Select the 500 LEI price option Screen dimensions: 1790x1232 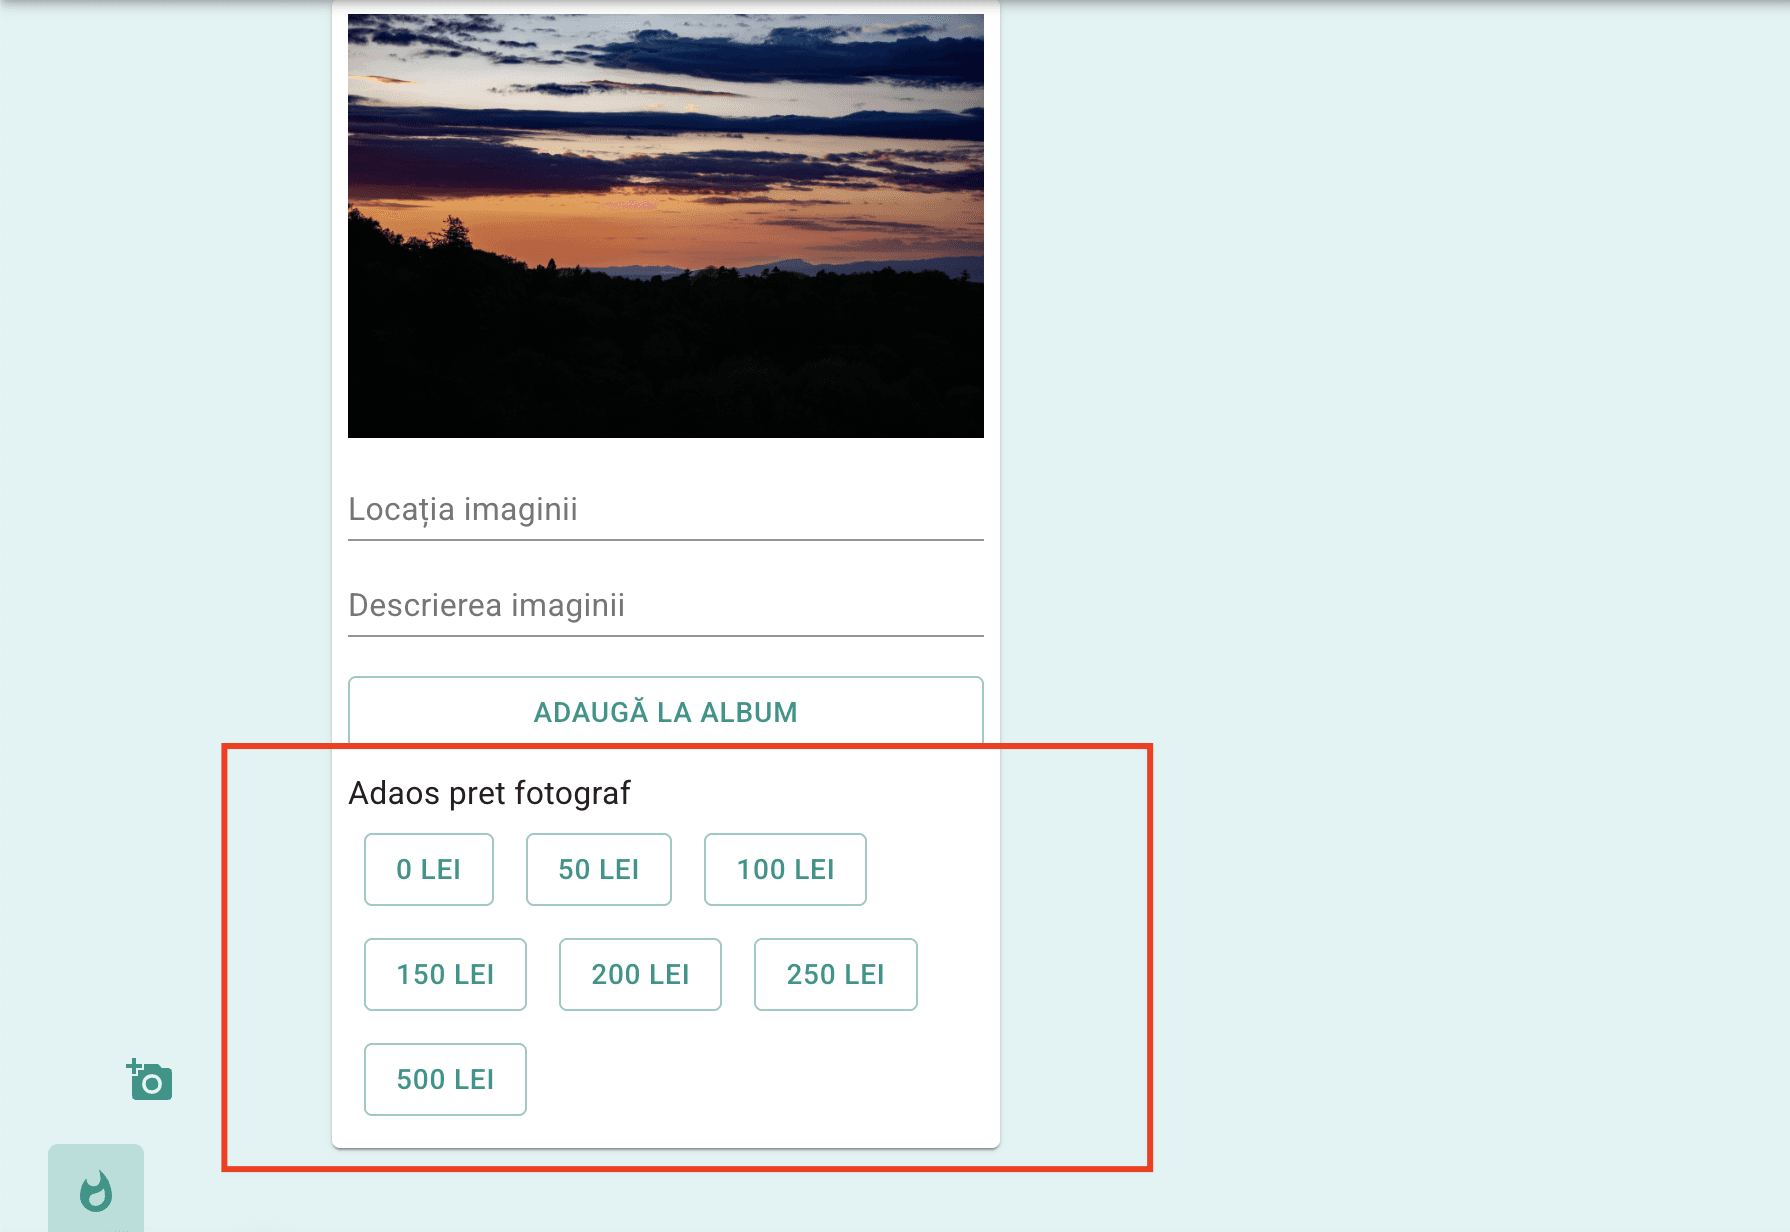[445, 1079]
